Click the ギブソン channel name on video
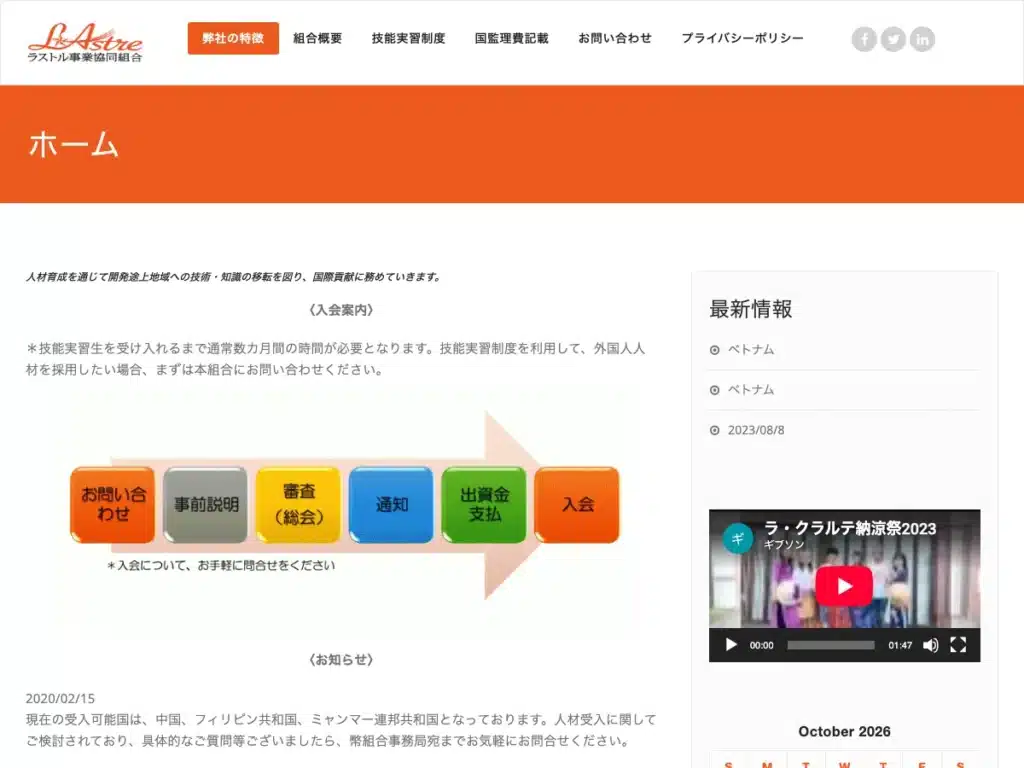Viewport: 1024px width, 768px height. pos(784,545)
